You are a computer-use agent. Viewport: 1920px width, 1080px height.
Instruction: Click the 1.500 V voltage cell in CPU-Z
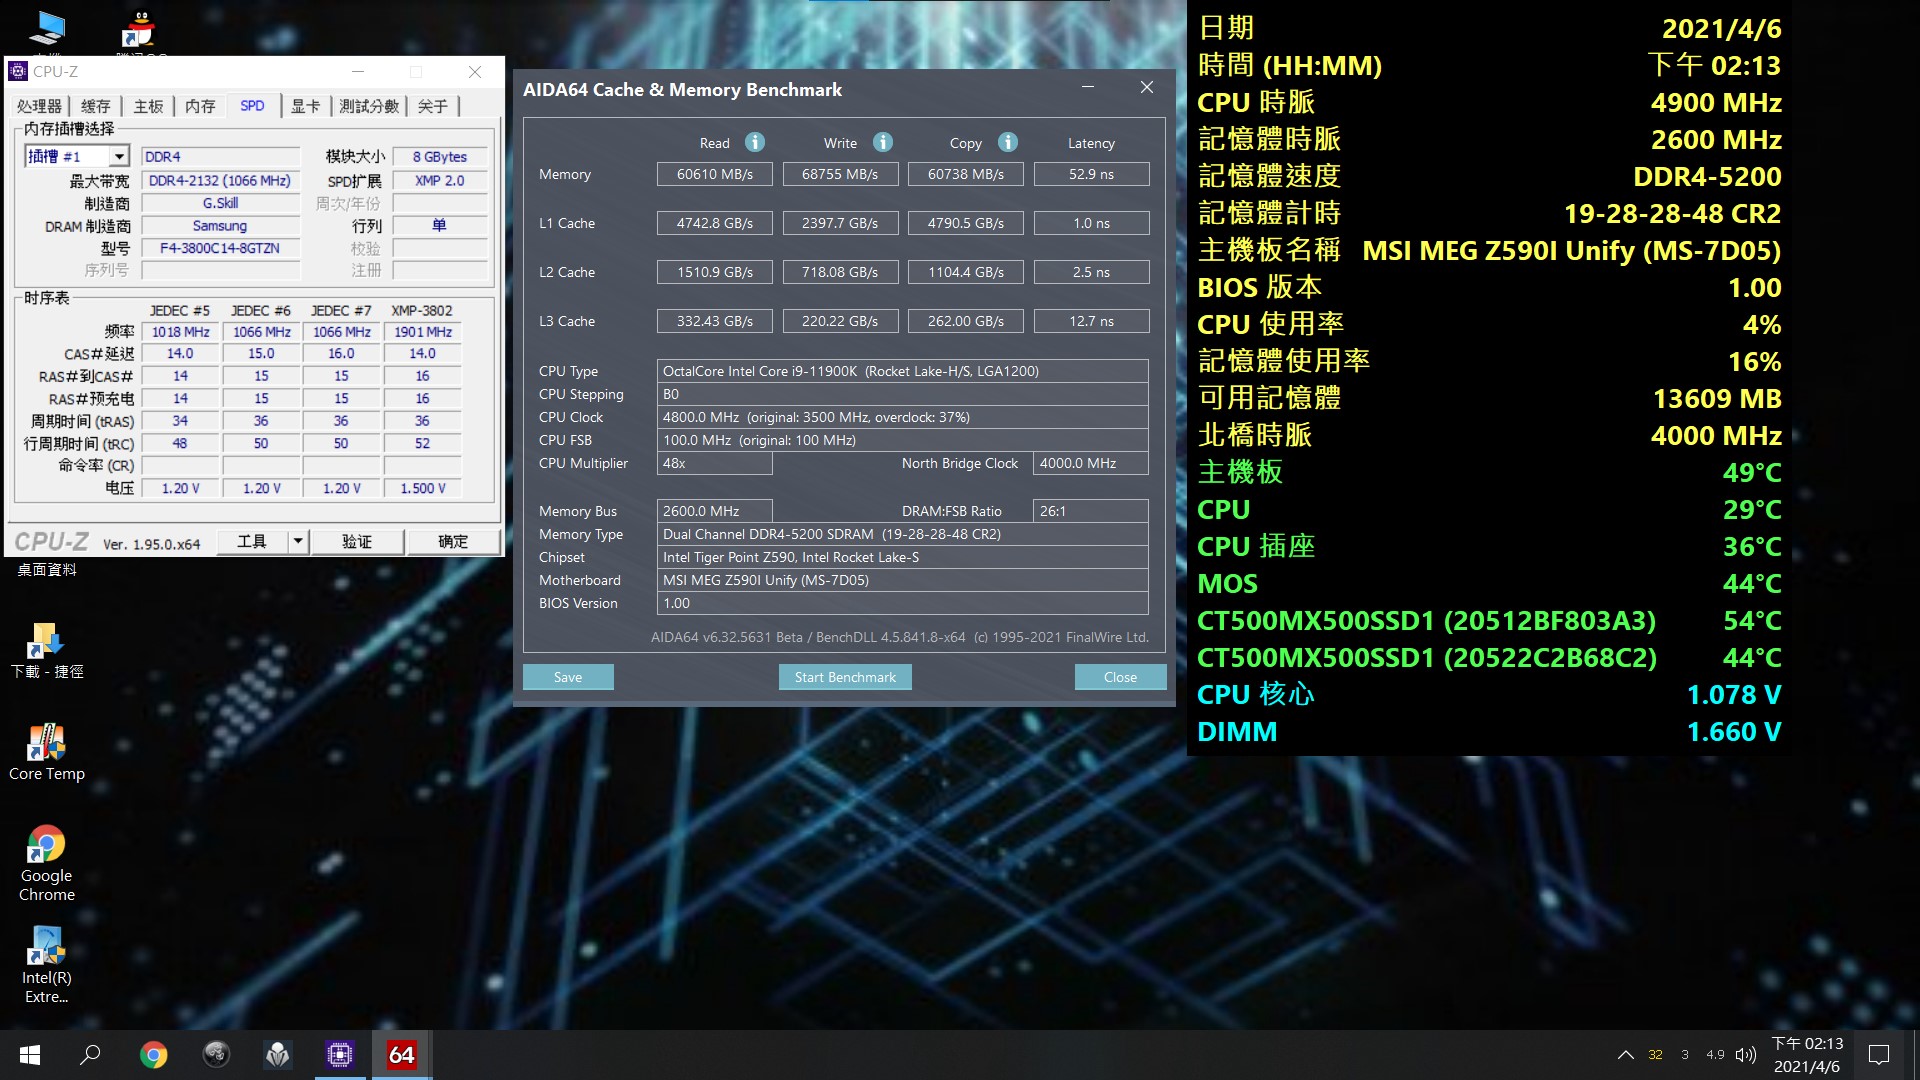422,488
